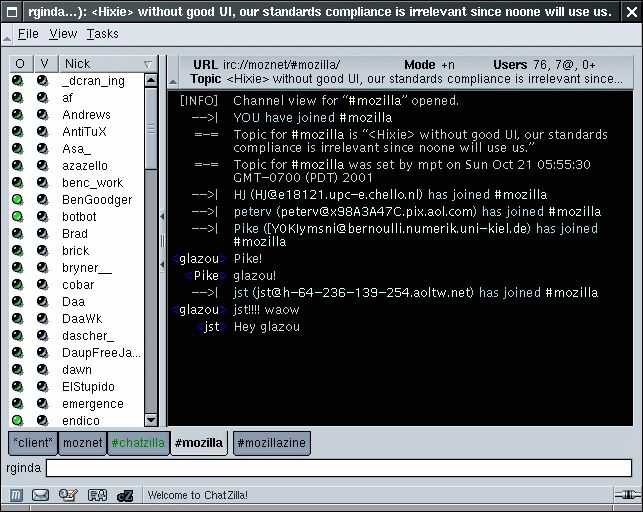Launch Composer icon in status bar
The image size is (643, 512).
[x=68, y=495]
